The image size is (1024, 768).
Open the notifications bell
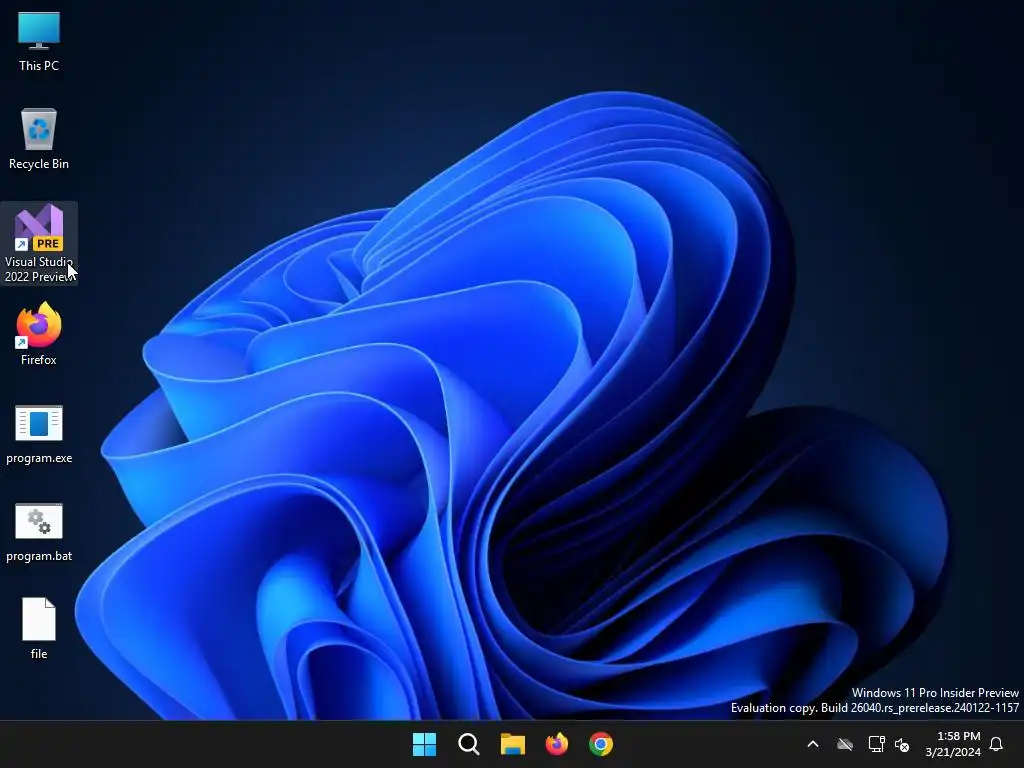[996, 744]
